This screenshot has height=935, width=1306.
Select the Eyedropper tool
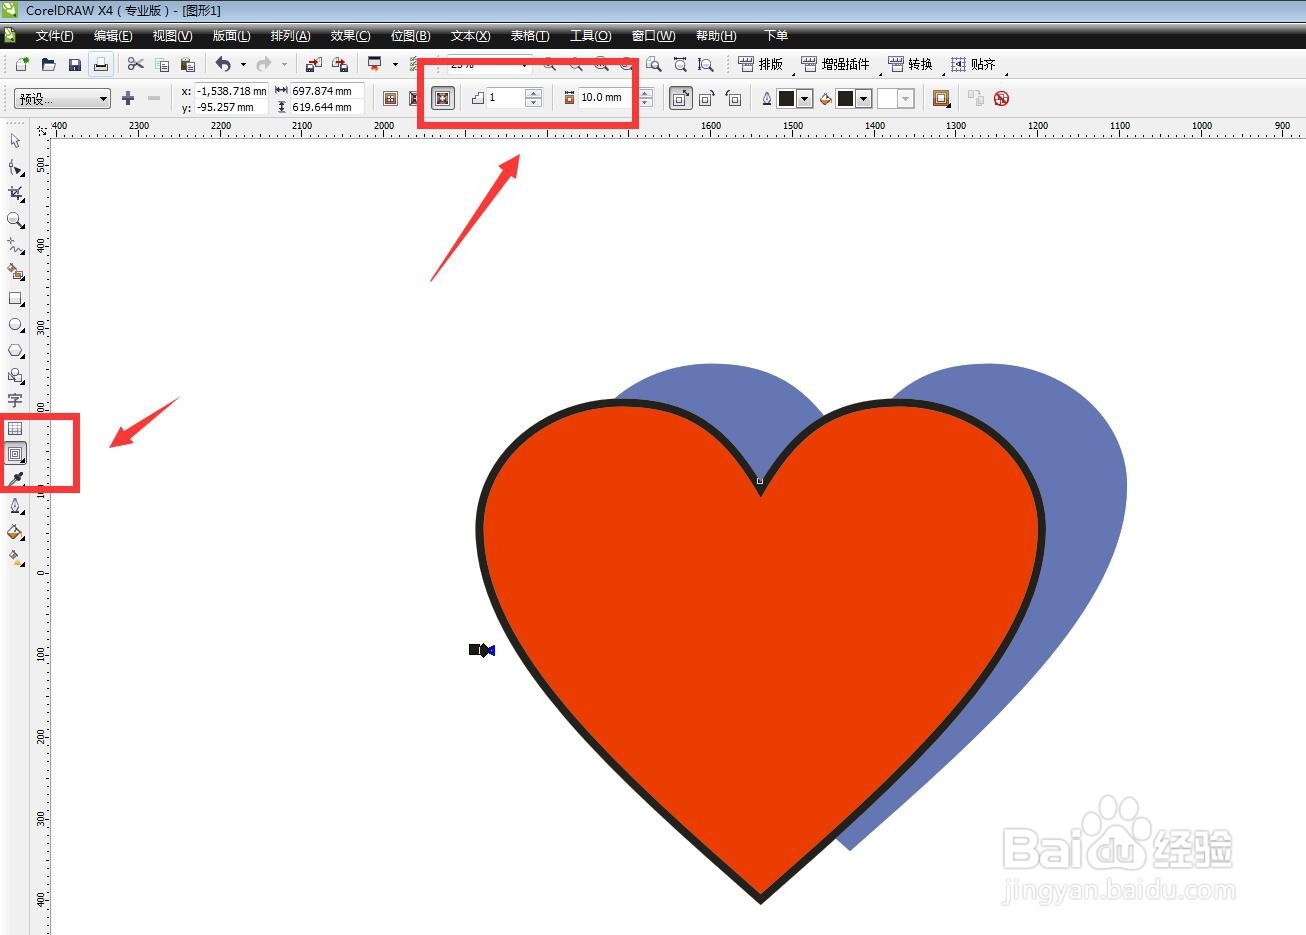point(15,480)
